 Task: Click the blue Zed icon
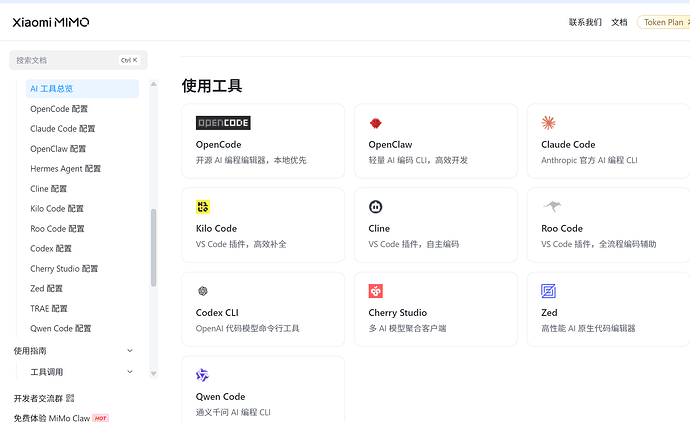[x=548, y=291]
